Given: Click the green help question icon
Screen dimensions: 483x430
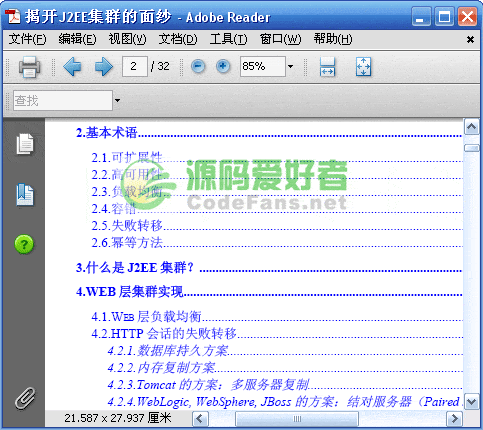Looking at the screenshot, I should point(24,244).
